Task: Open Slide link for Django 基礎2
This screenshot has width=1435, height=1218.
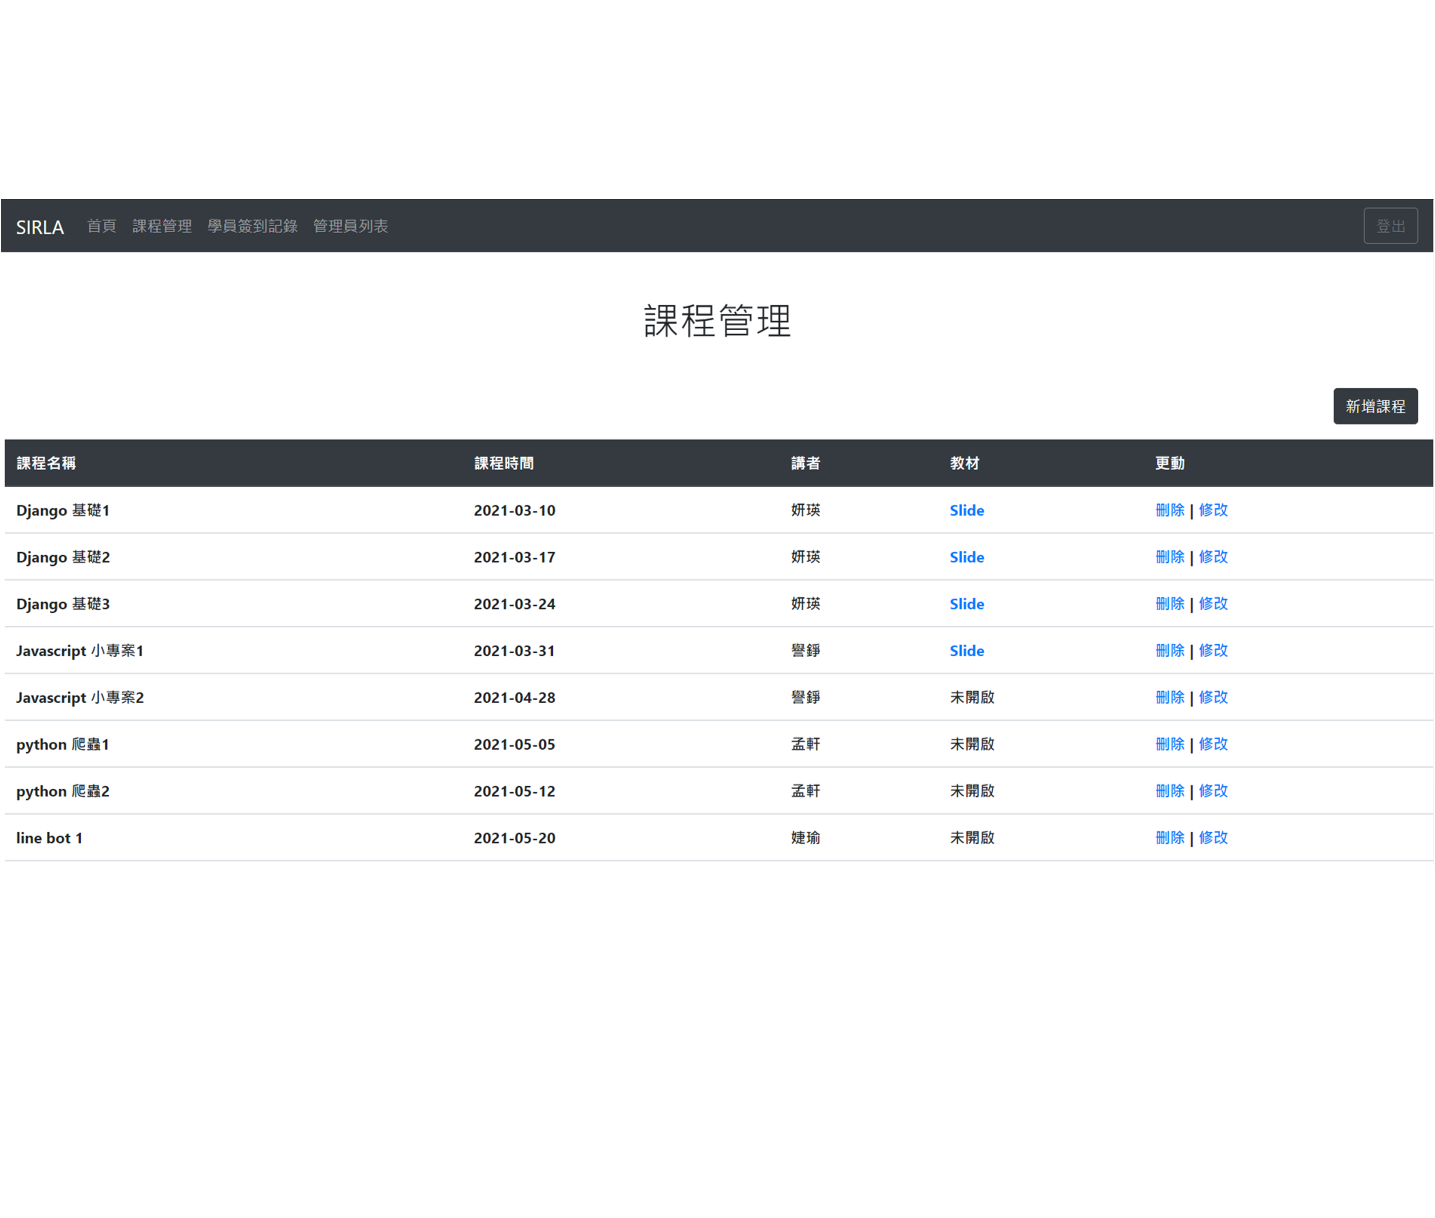Action: [x=966, y=557]
